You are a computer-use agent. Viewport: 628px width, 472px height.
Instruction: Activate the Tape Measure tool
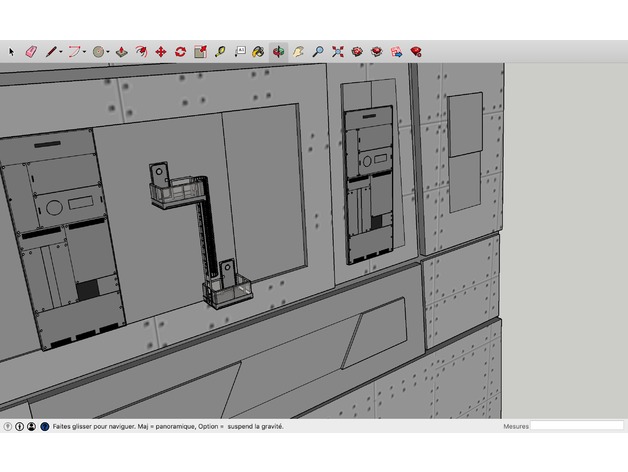(220, 52)
